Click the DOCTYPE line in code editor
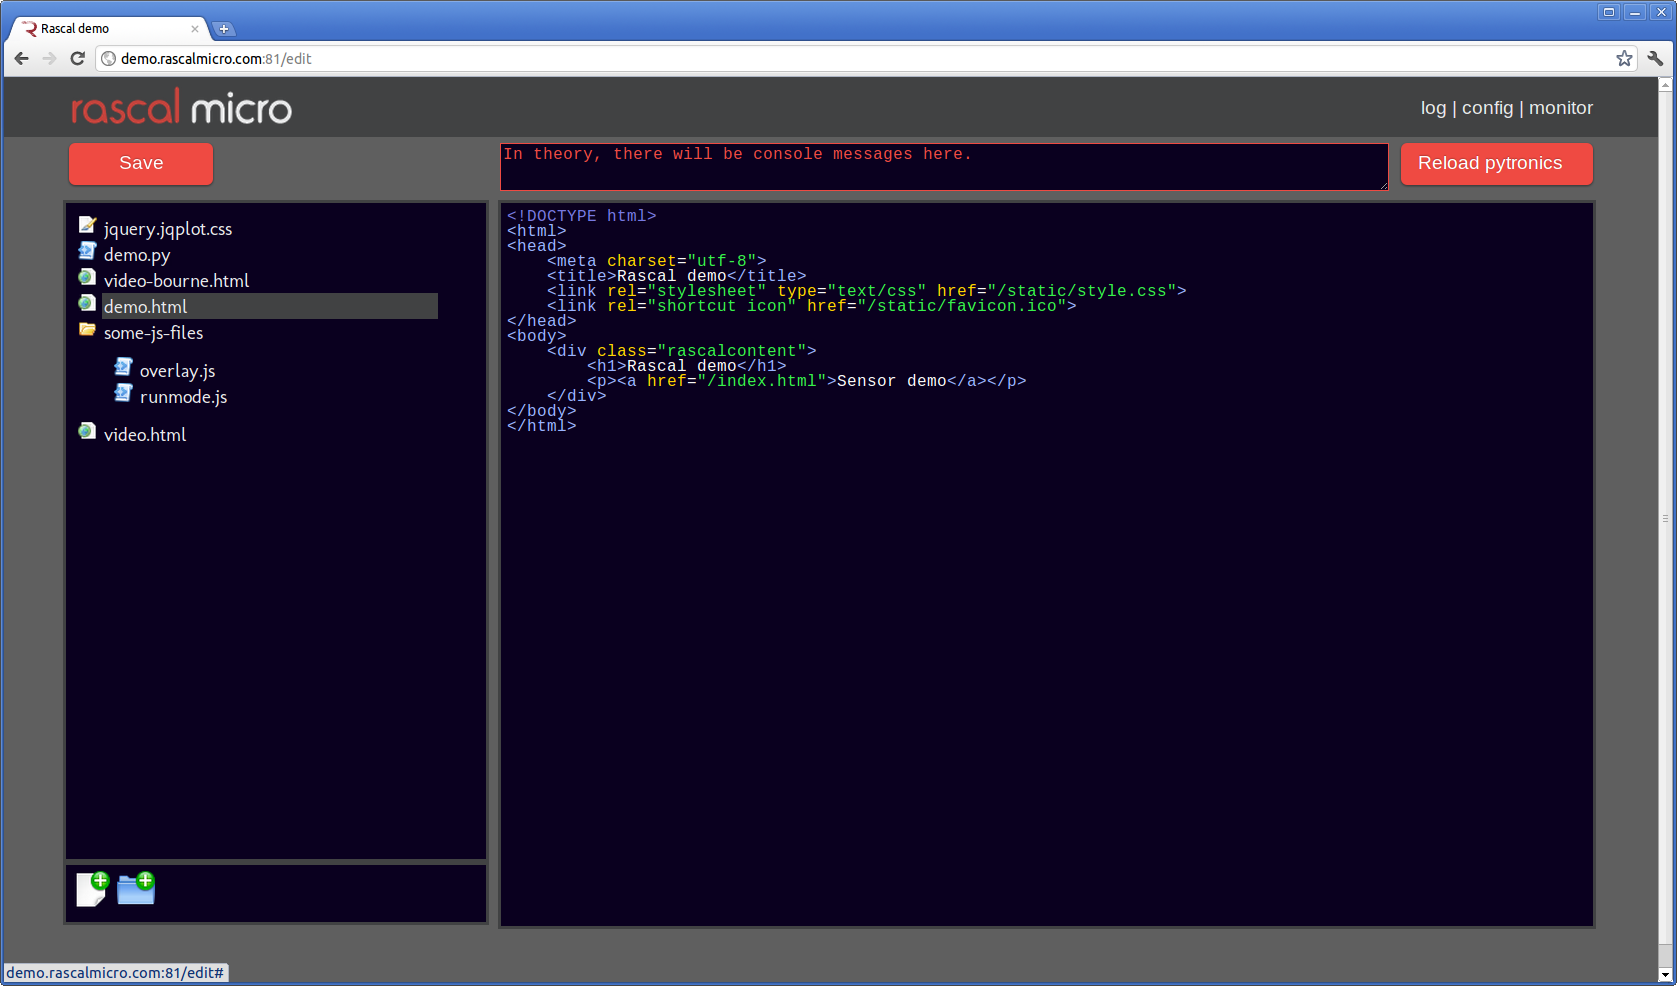 tap(581, 216)
